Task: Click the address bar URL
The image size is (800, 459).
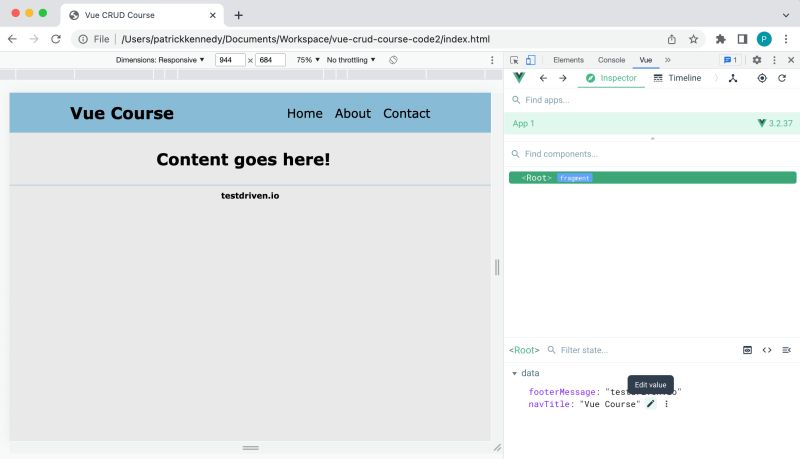Action: tap(306, 39)
